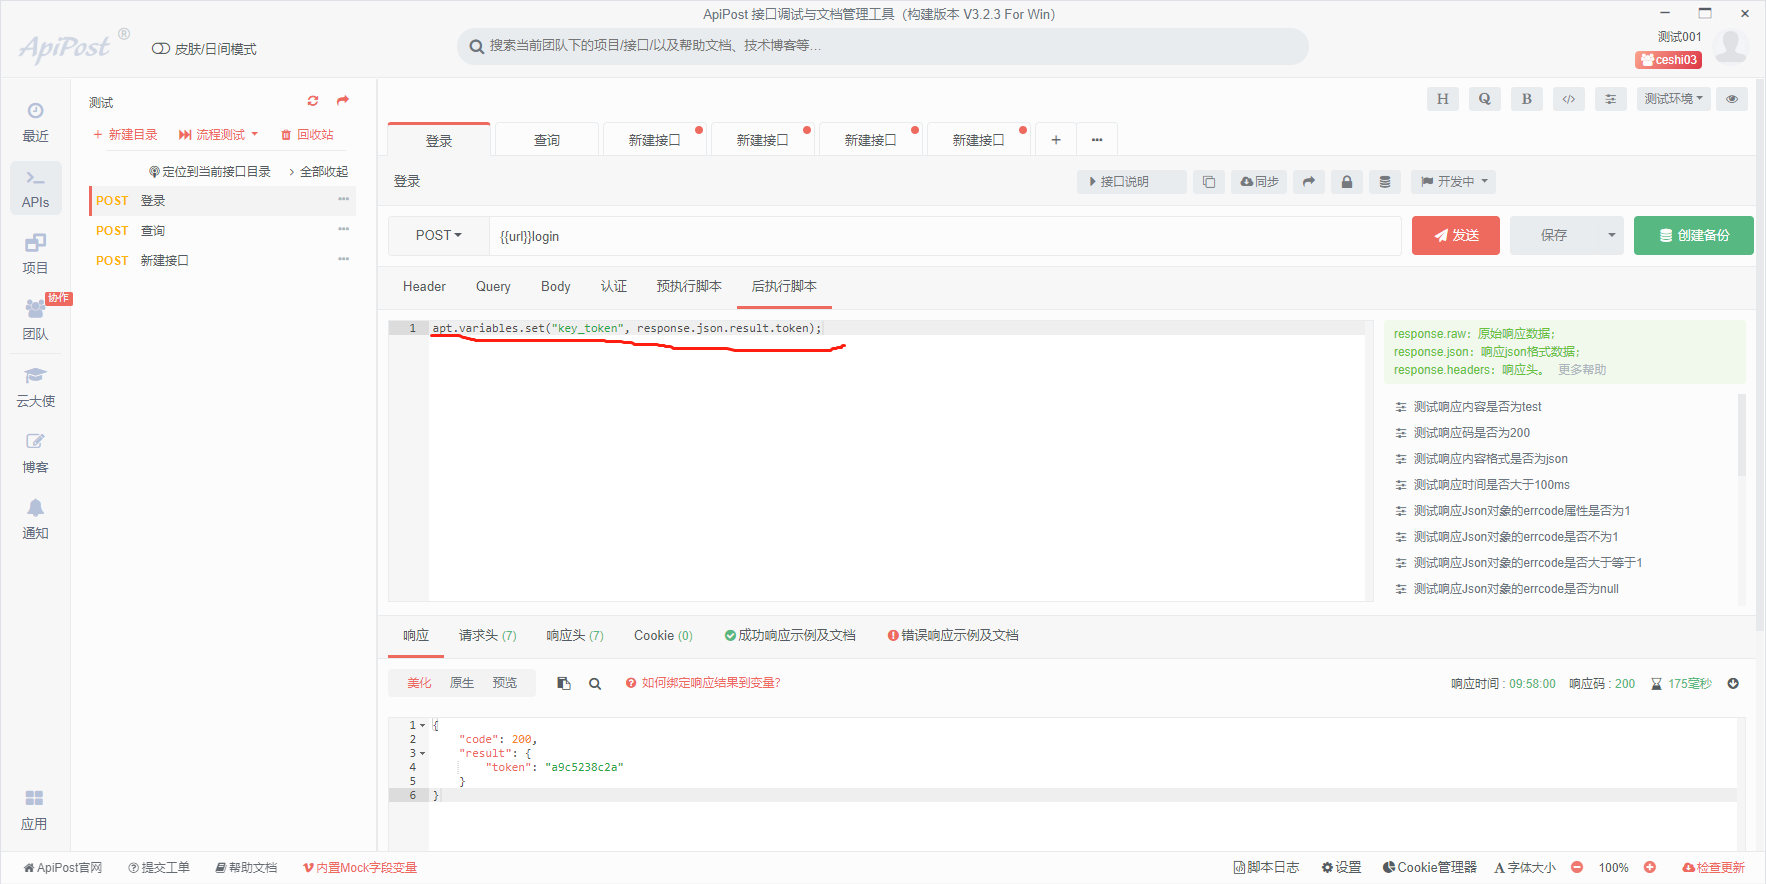
Task: Expand the 保存 dropdown arrow
Action: tap(1611, 236)
